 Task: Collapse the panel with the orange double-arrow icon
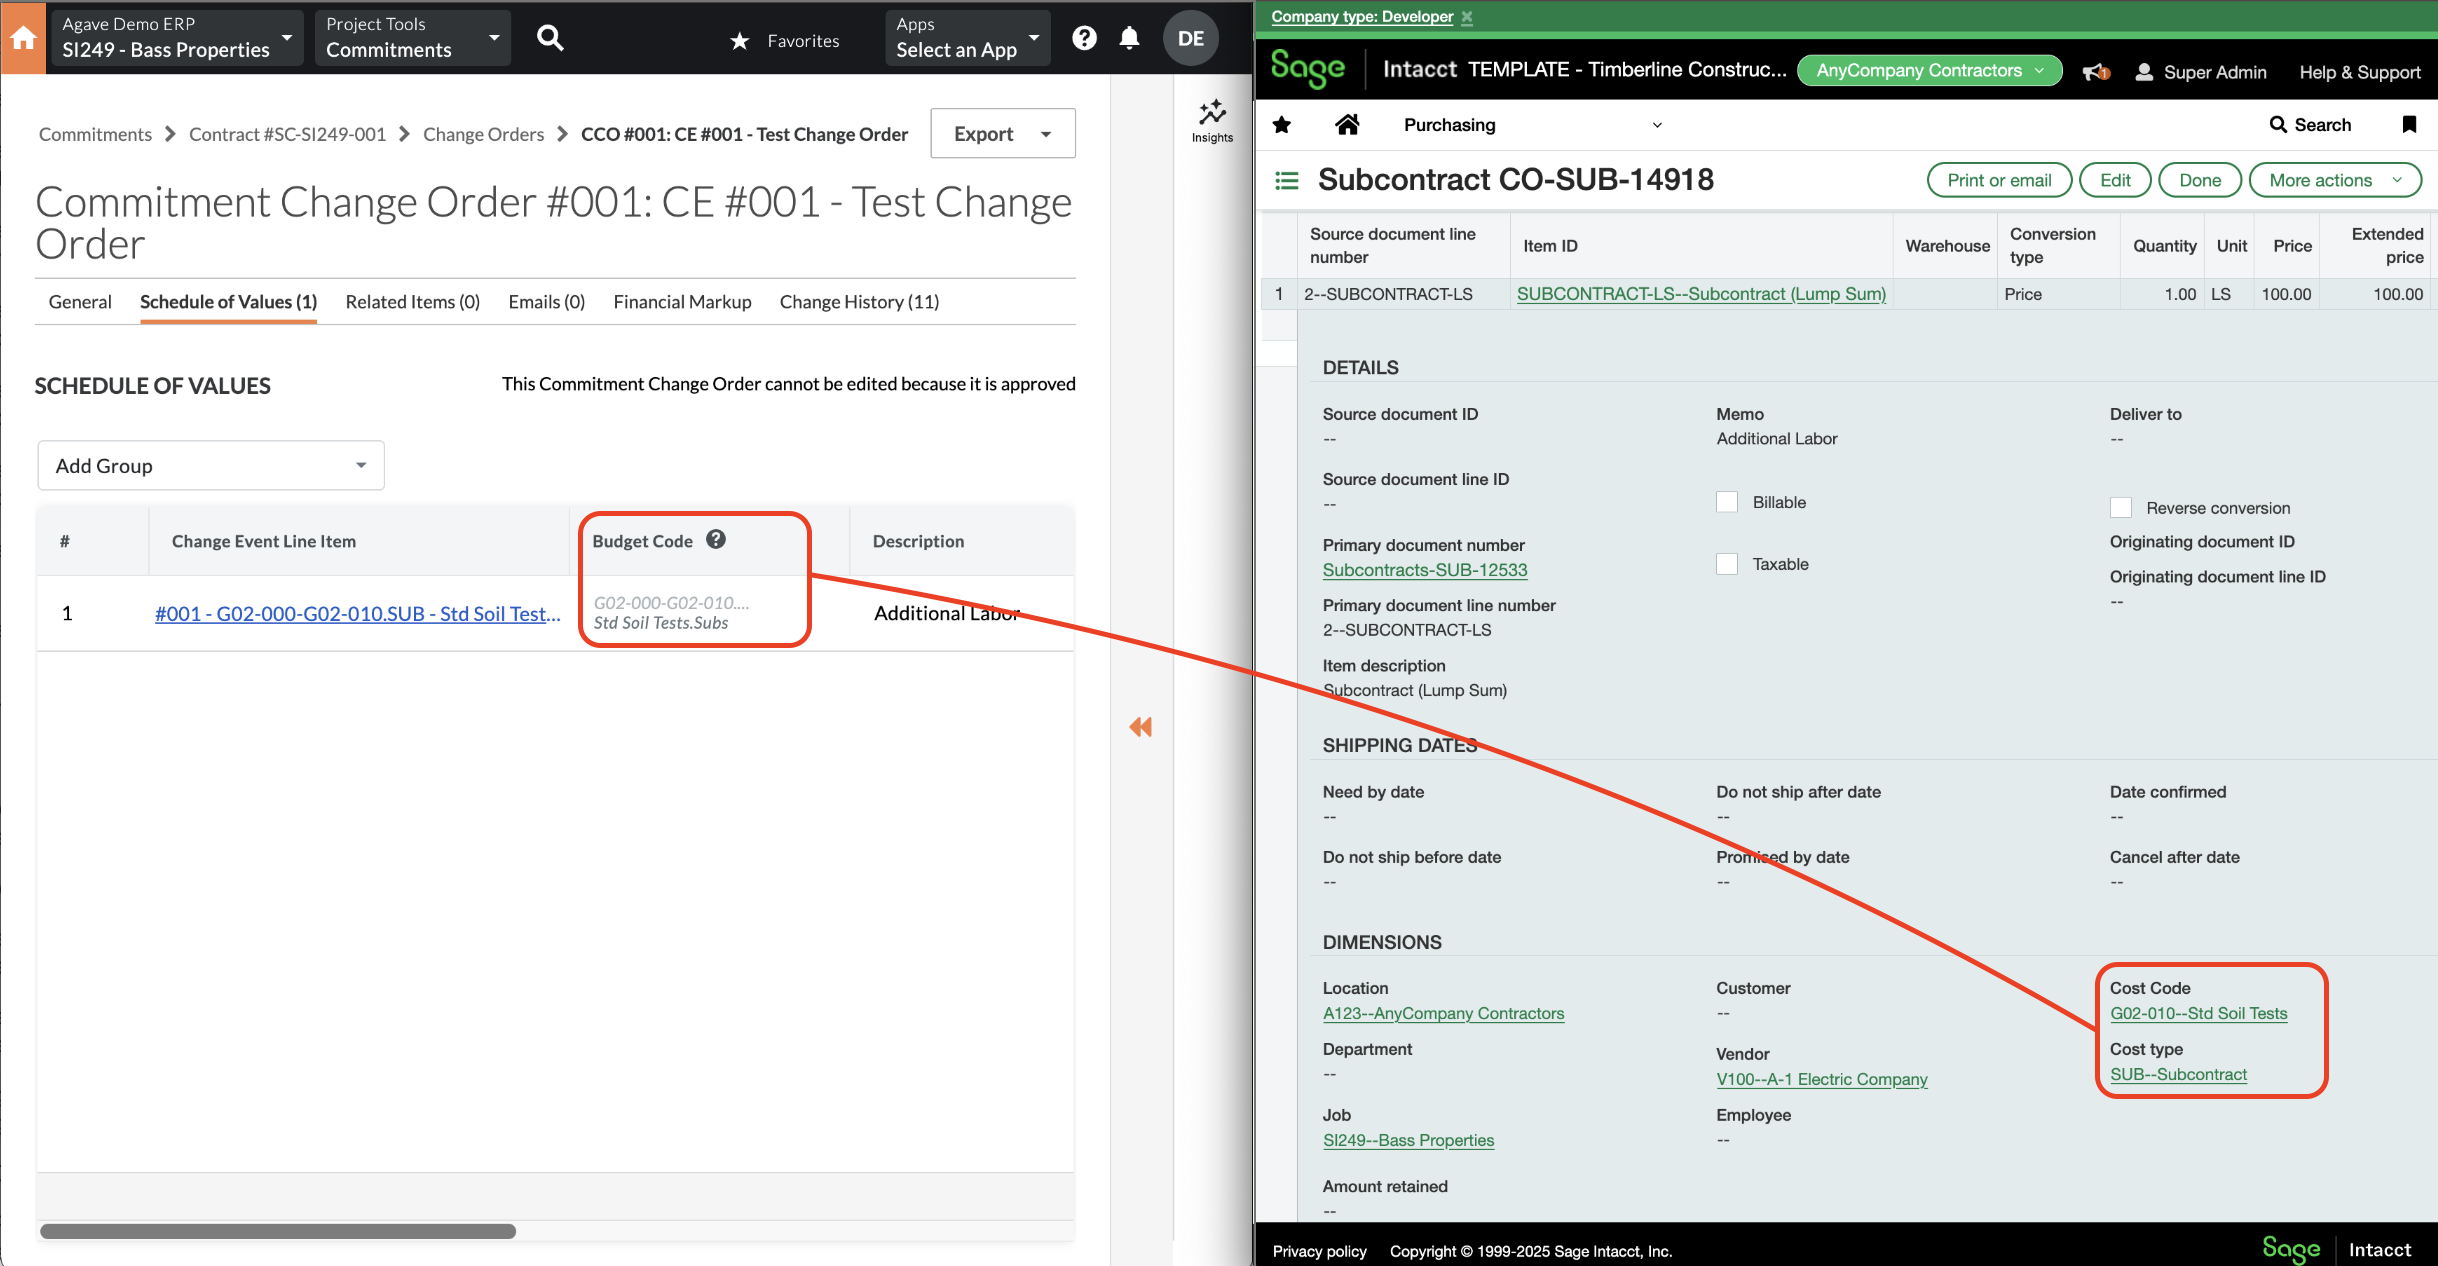[1140, 727]
